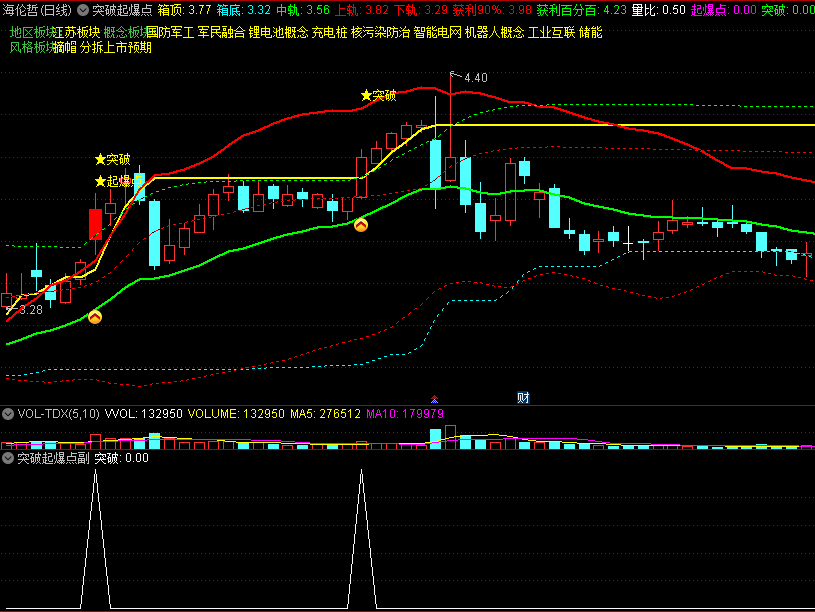Select the 储能 concept sector
This screenshot has width=815, height=612.
pos(590,33)
